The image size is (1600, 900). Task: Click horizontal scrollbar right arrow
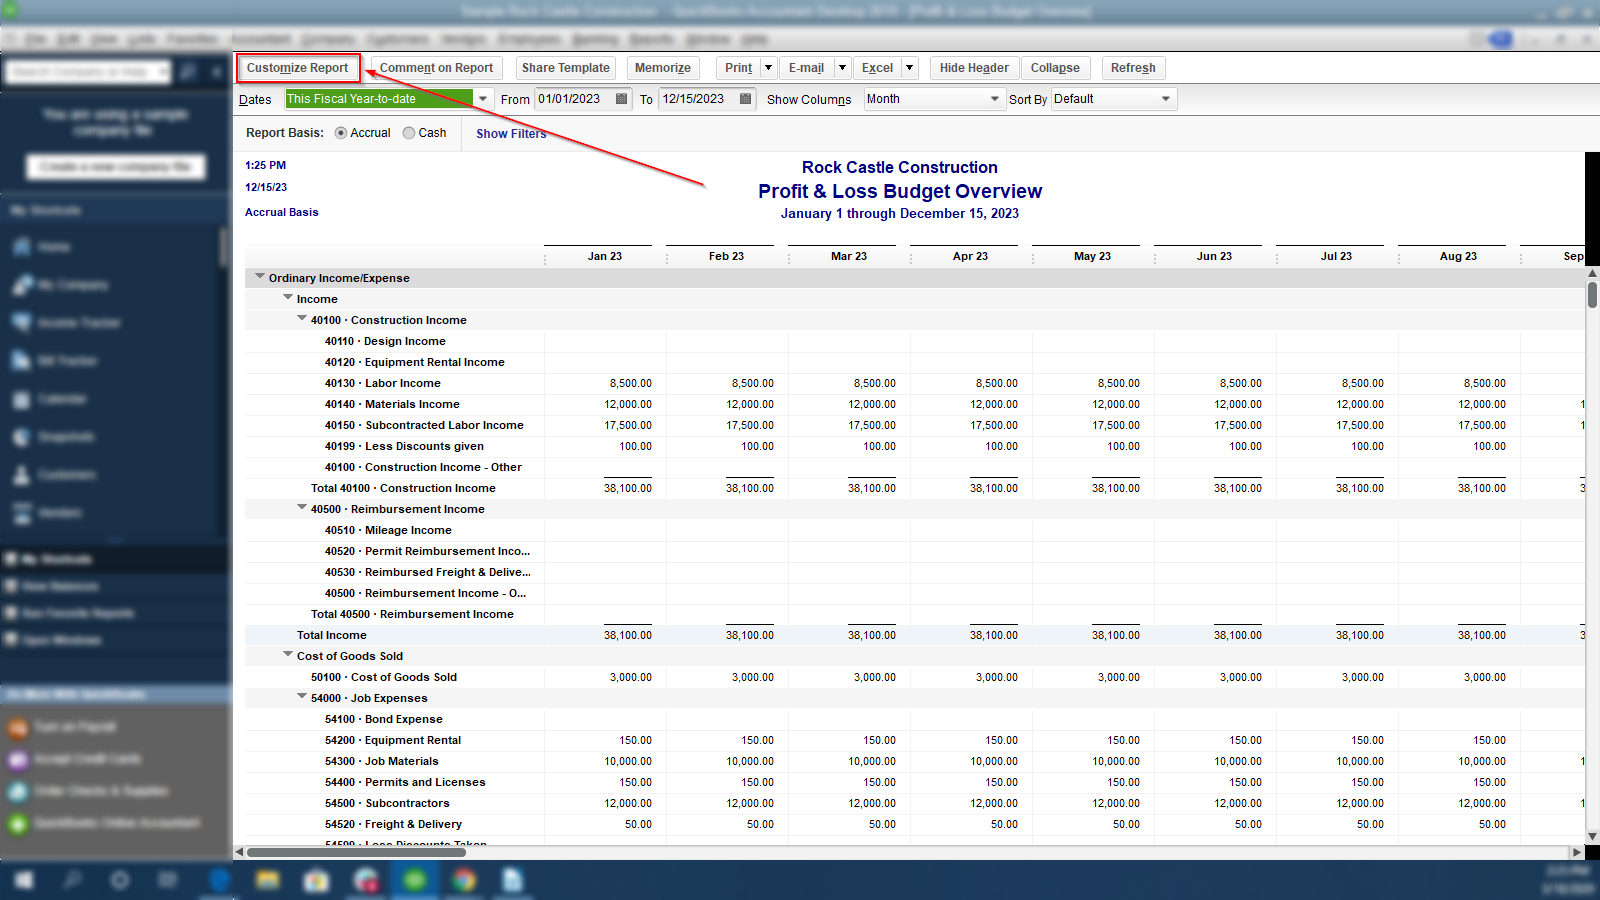(x=1577, y=853)
